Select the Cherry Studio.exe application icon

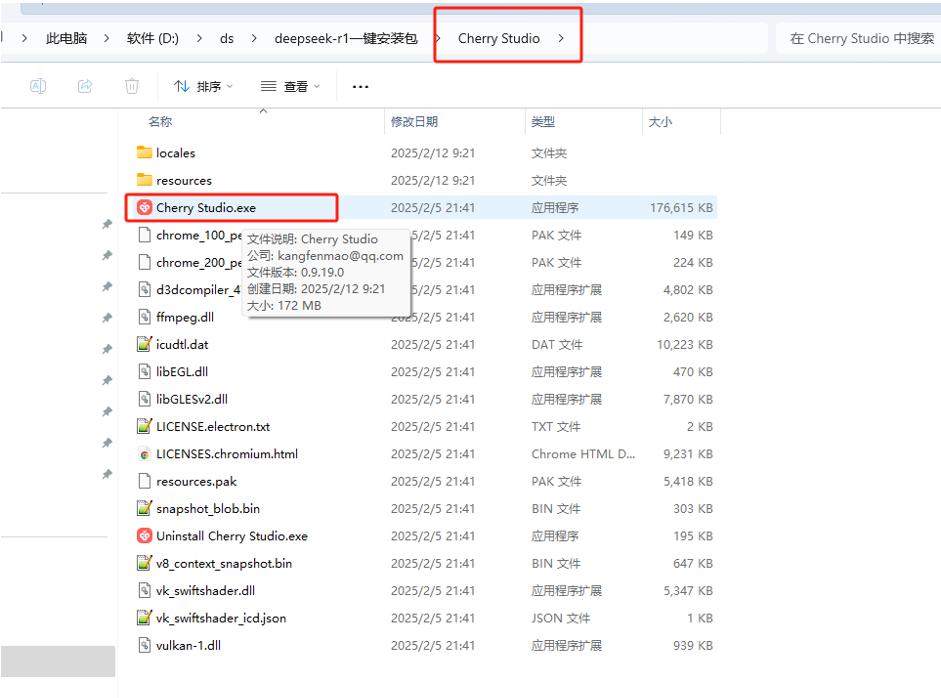tap(144, 208)
